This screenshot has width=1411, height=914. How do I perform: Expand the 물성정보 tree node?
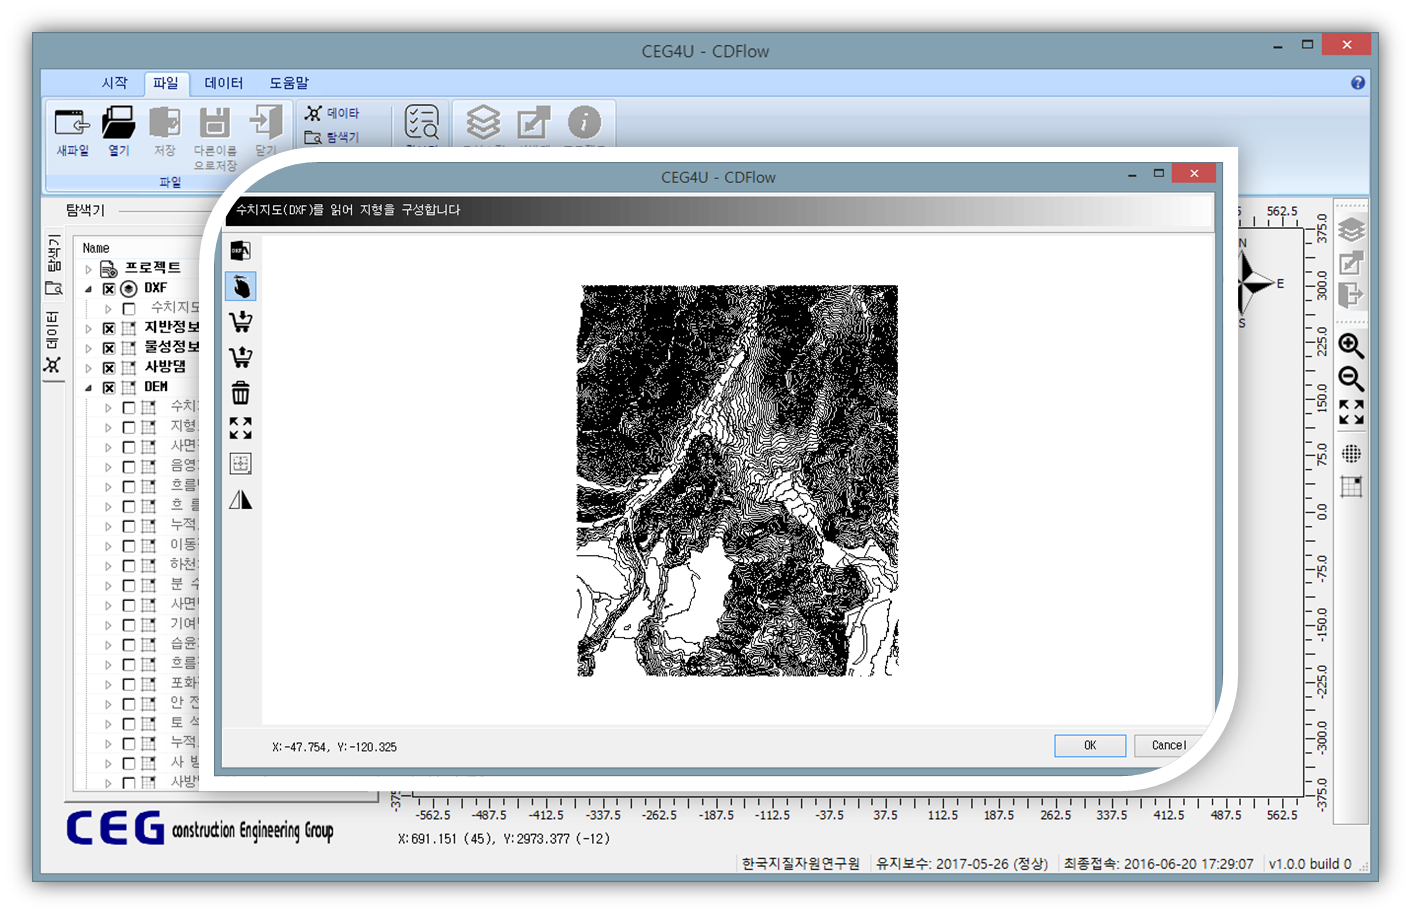click(89, 348)
